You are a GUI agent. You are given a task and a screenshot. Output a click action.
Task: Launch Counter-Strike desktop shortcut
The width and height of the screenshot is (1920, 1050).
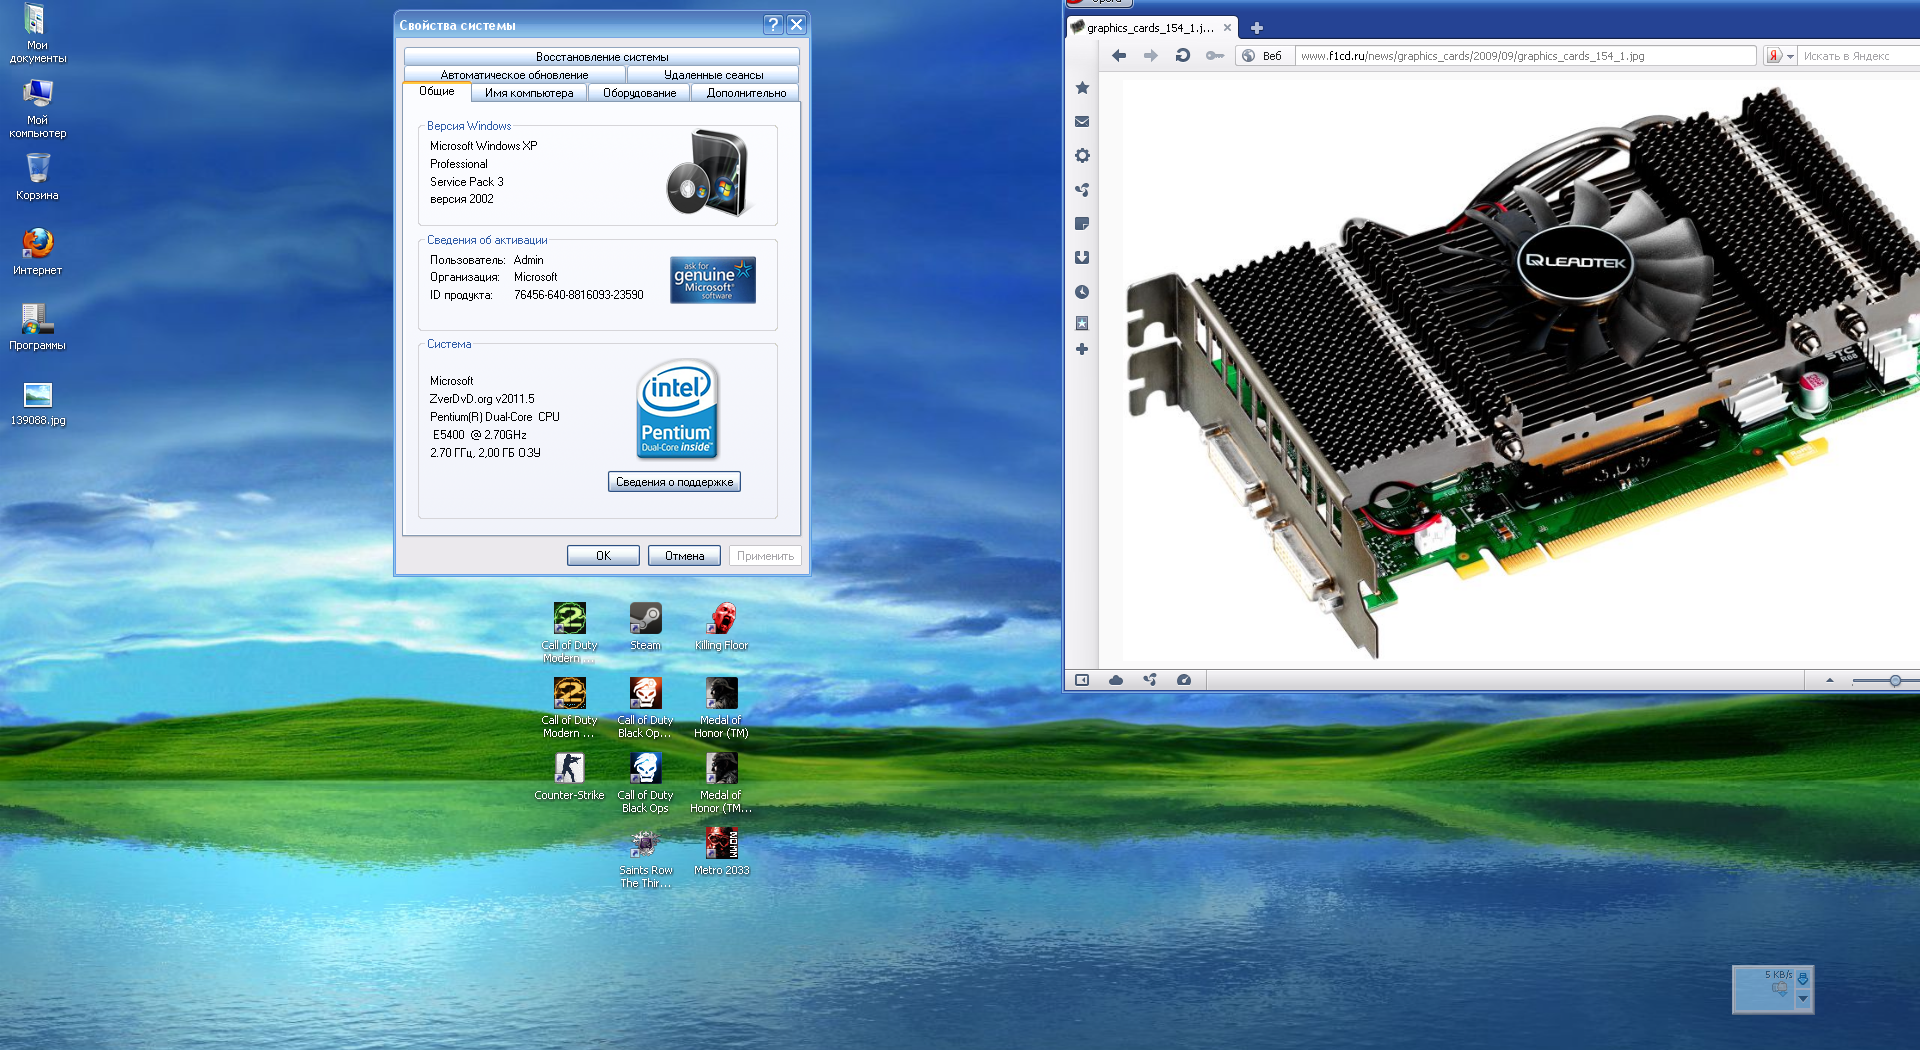point(569,777)
